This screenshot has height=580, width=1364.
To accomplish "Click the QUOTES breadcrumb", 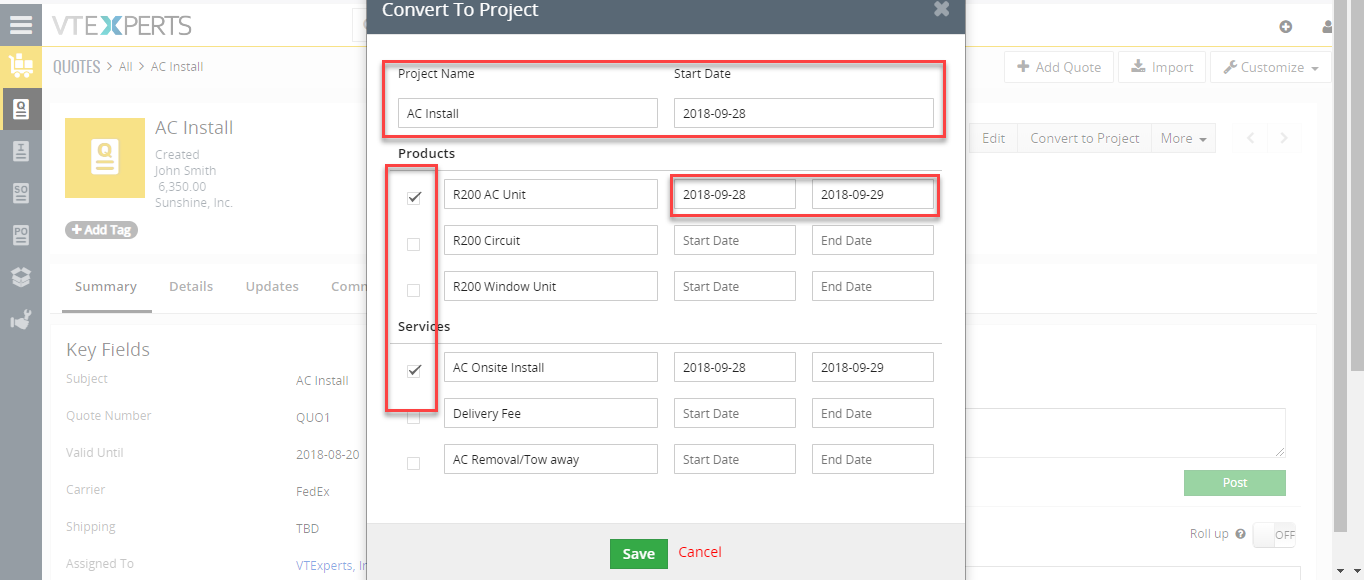I will [77, 66].
